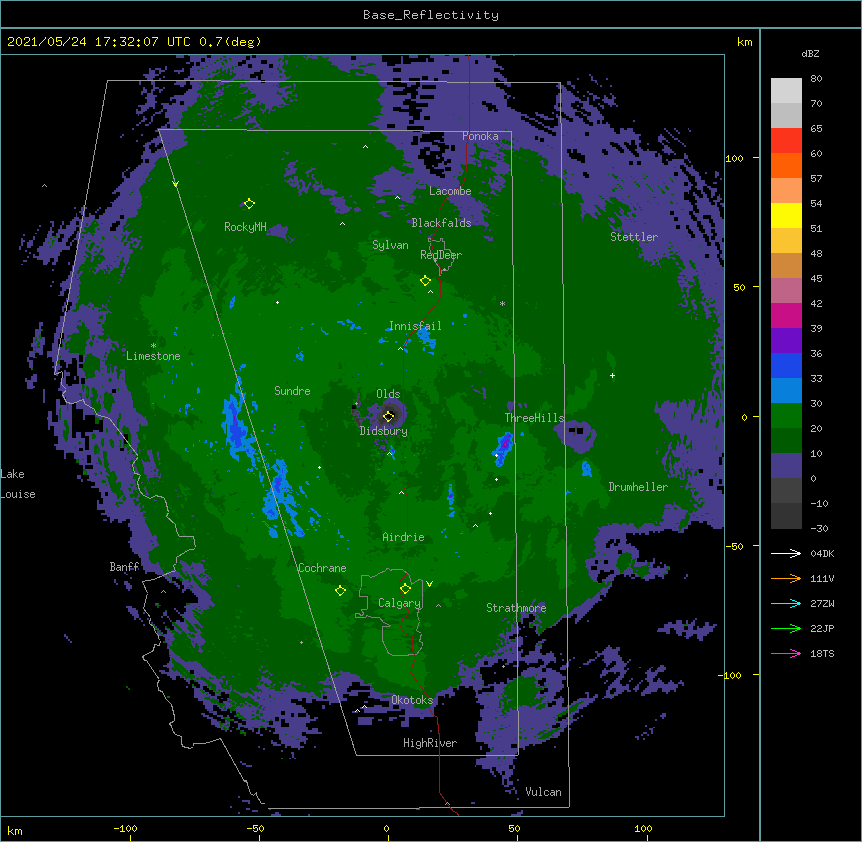
Task: Click the HighRiver town label
Action: 430,743
